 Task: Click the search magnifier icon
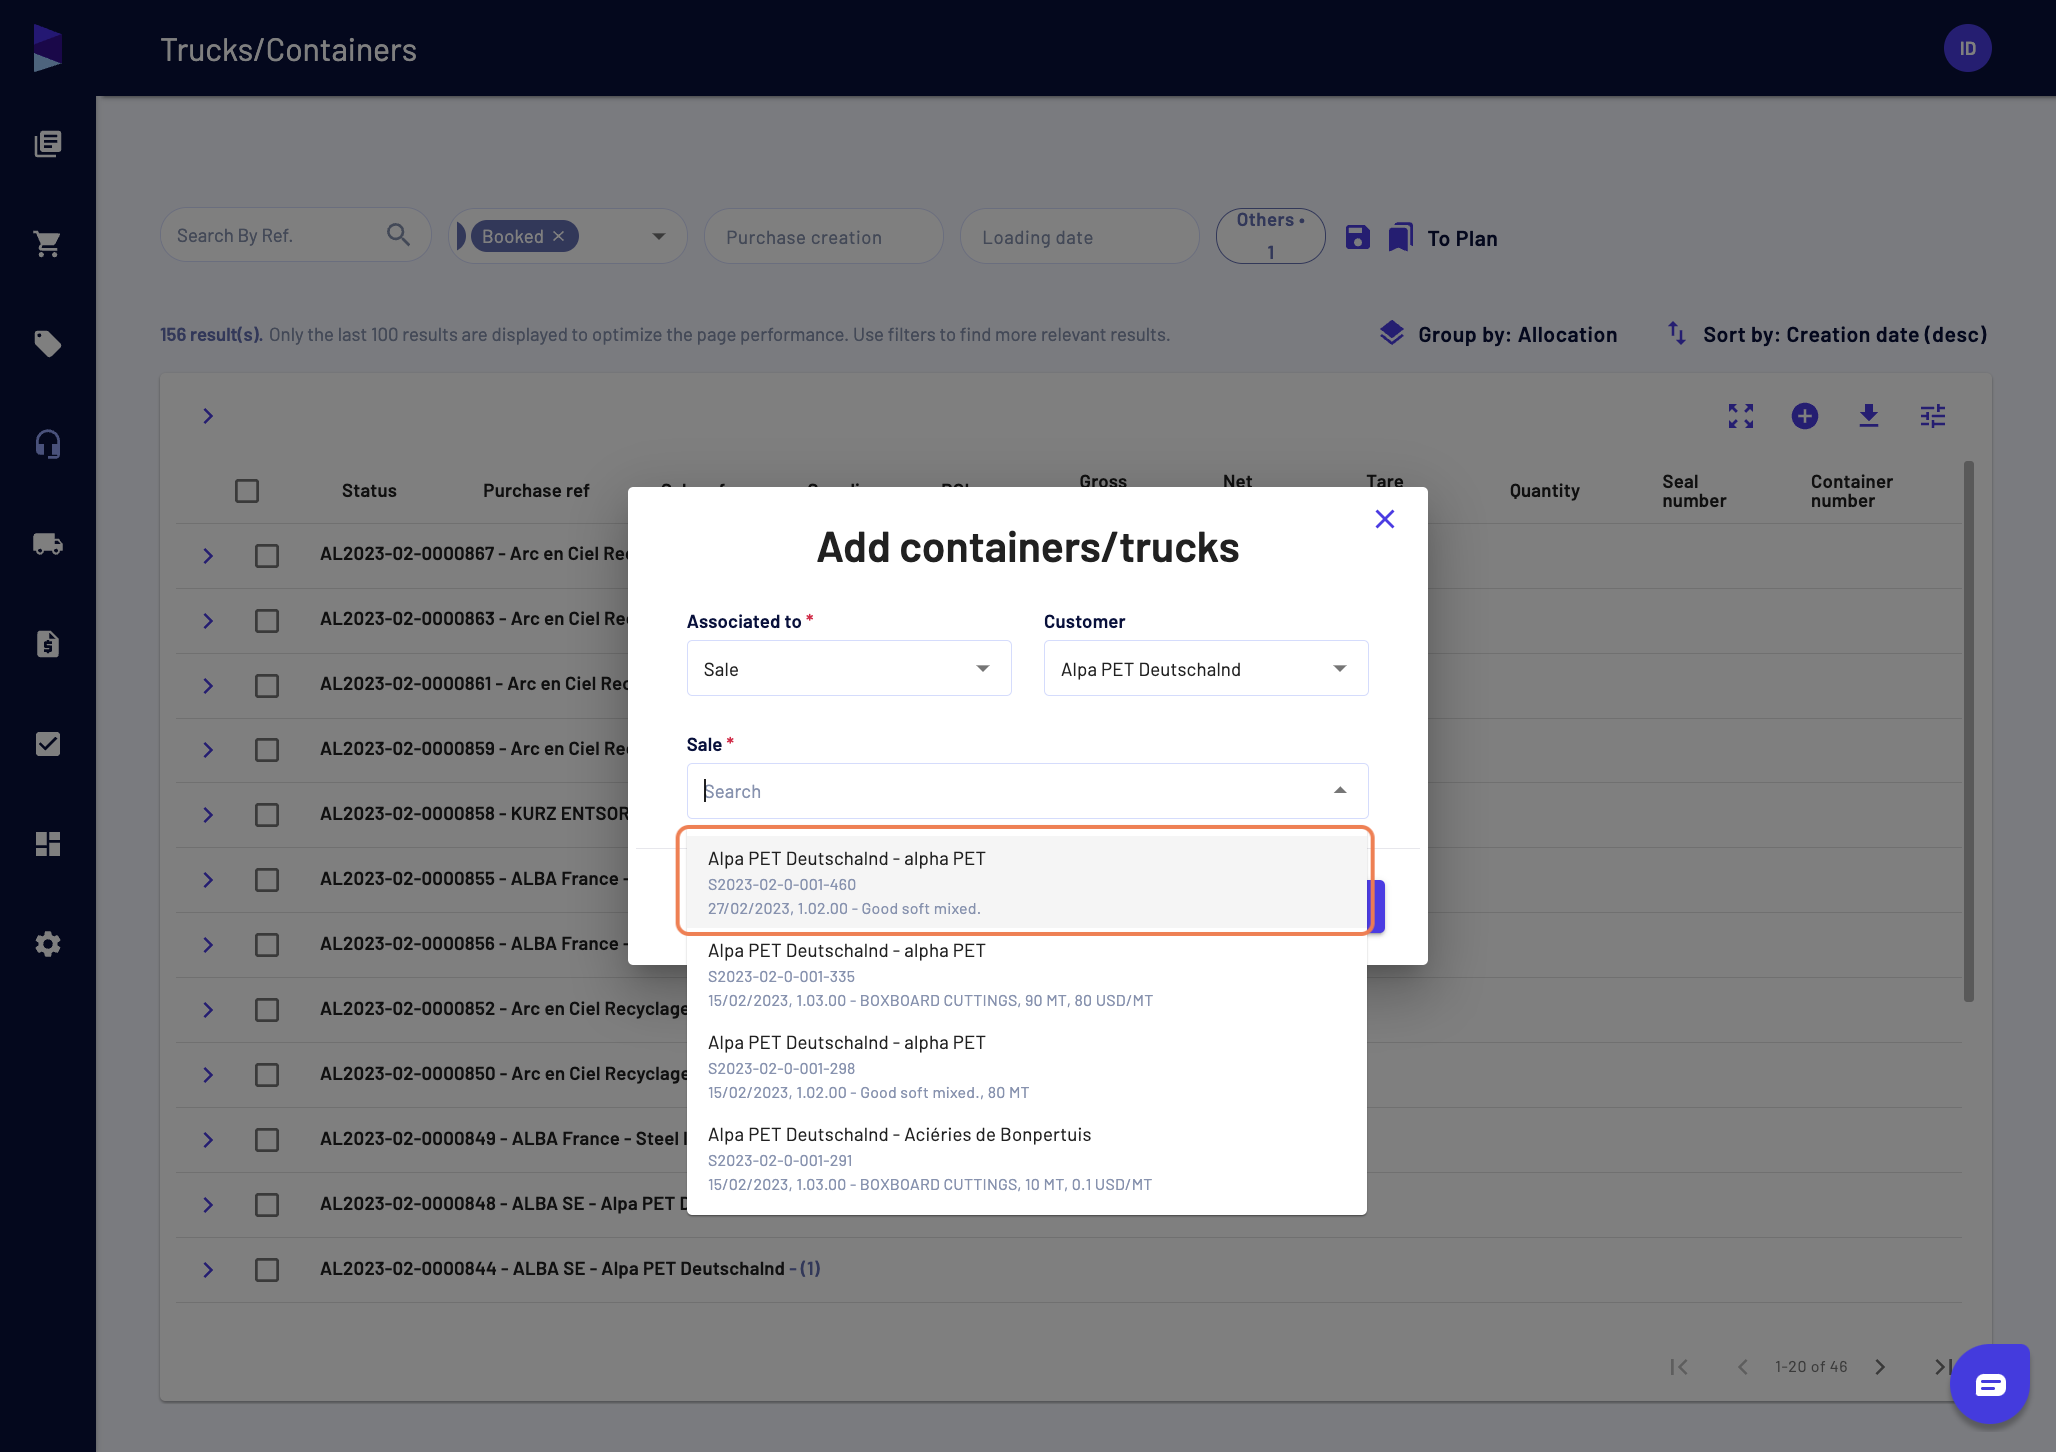pos(398,235)
